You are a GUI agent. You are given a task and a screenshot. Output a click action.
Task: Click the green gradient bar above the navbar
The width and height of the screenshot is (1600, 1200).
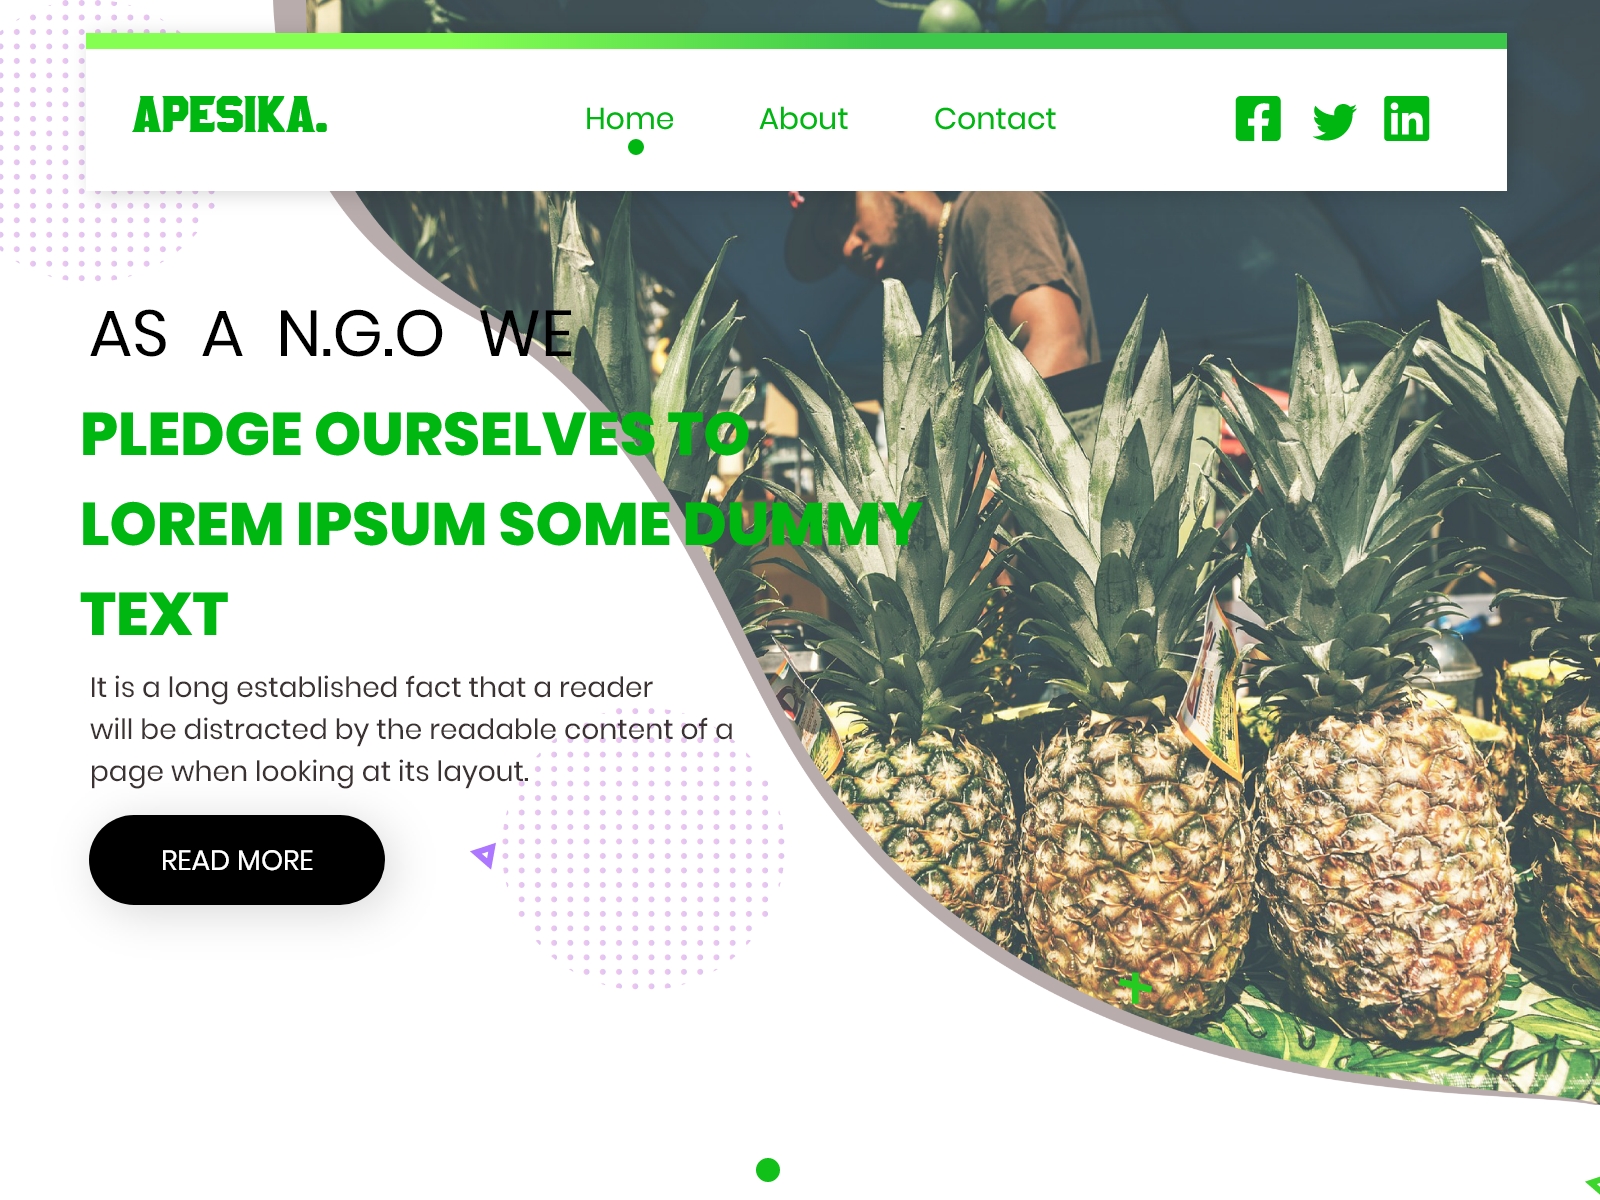[x=796, y=41]
